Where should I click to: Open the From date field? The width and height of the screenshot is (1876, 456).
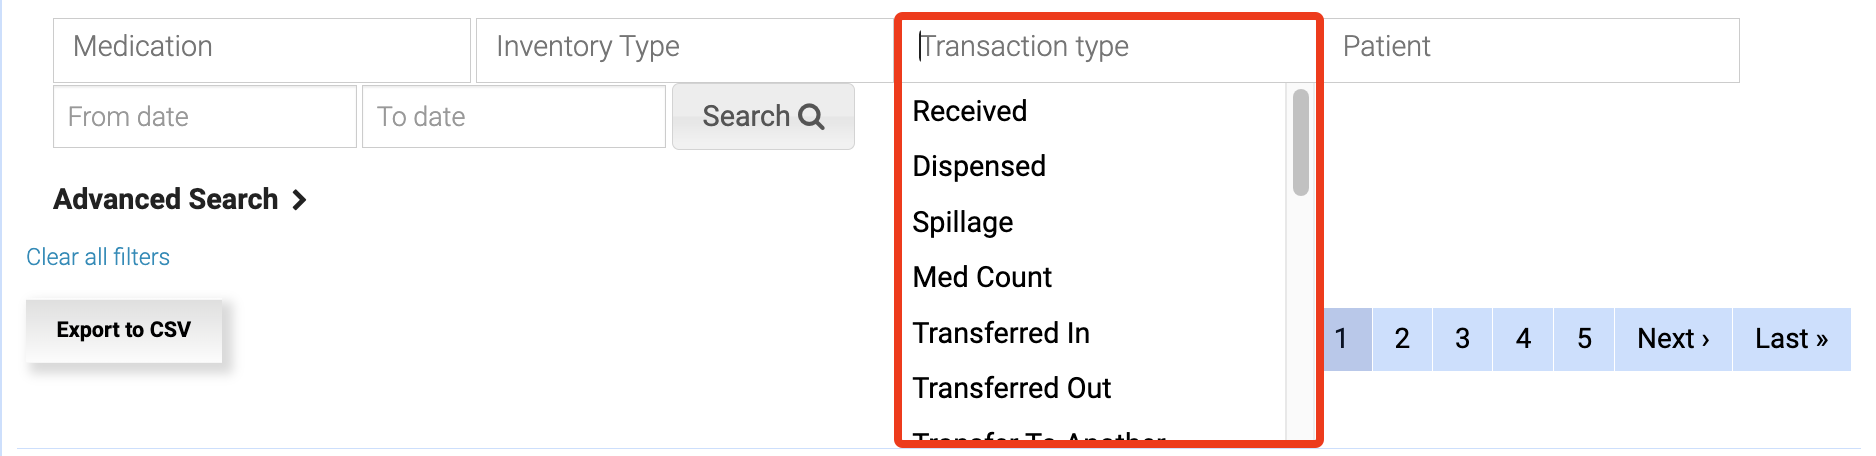[204, 117]
